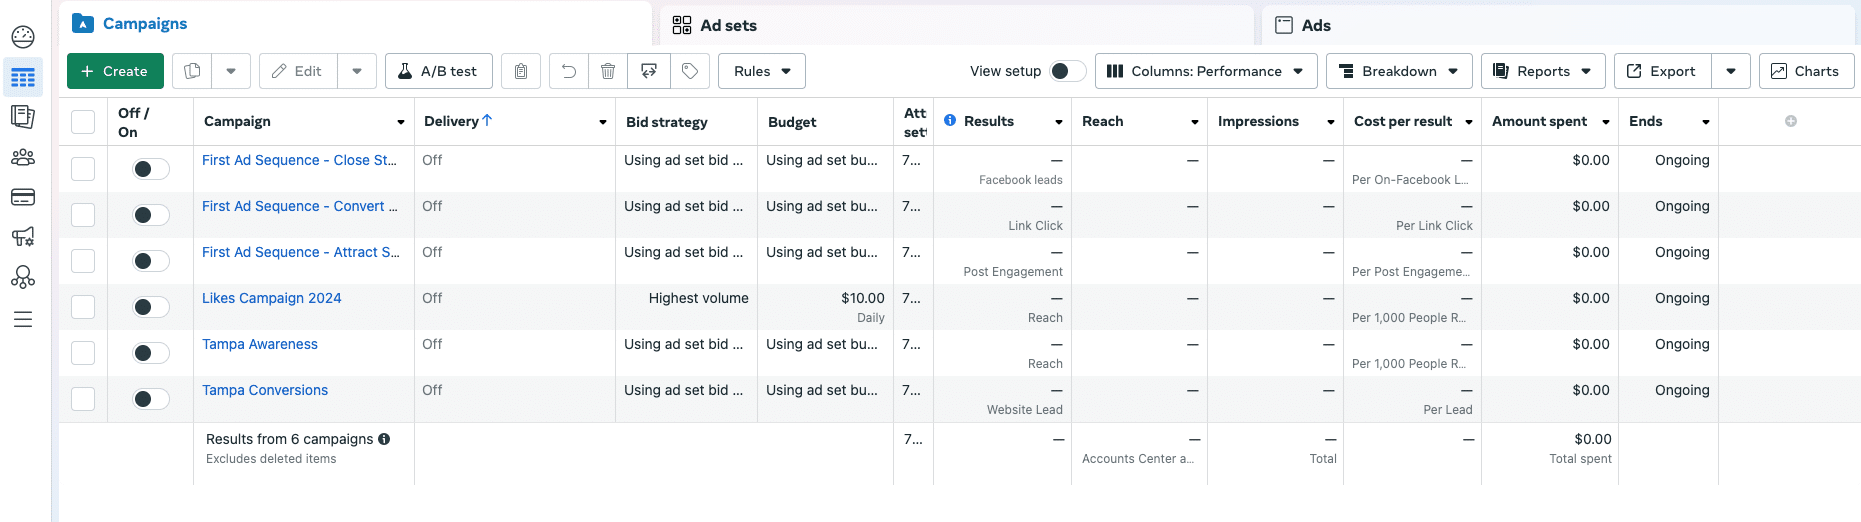
Task: Switch to the Ads tab
Action: click(1558, 25)
